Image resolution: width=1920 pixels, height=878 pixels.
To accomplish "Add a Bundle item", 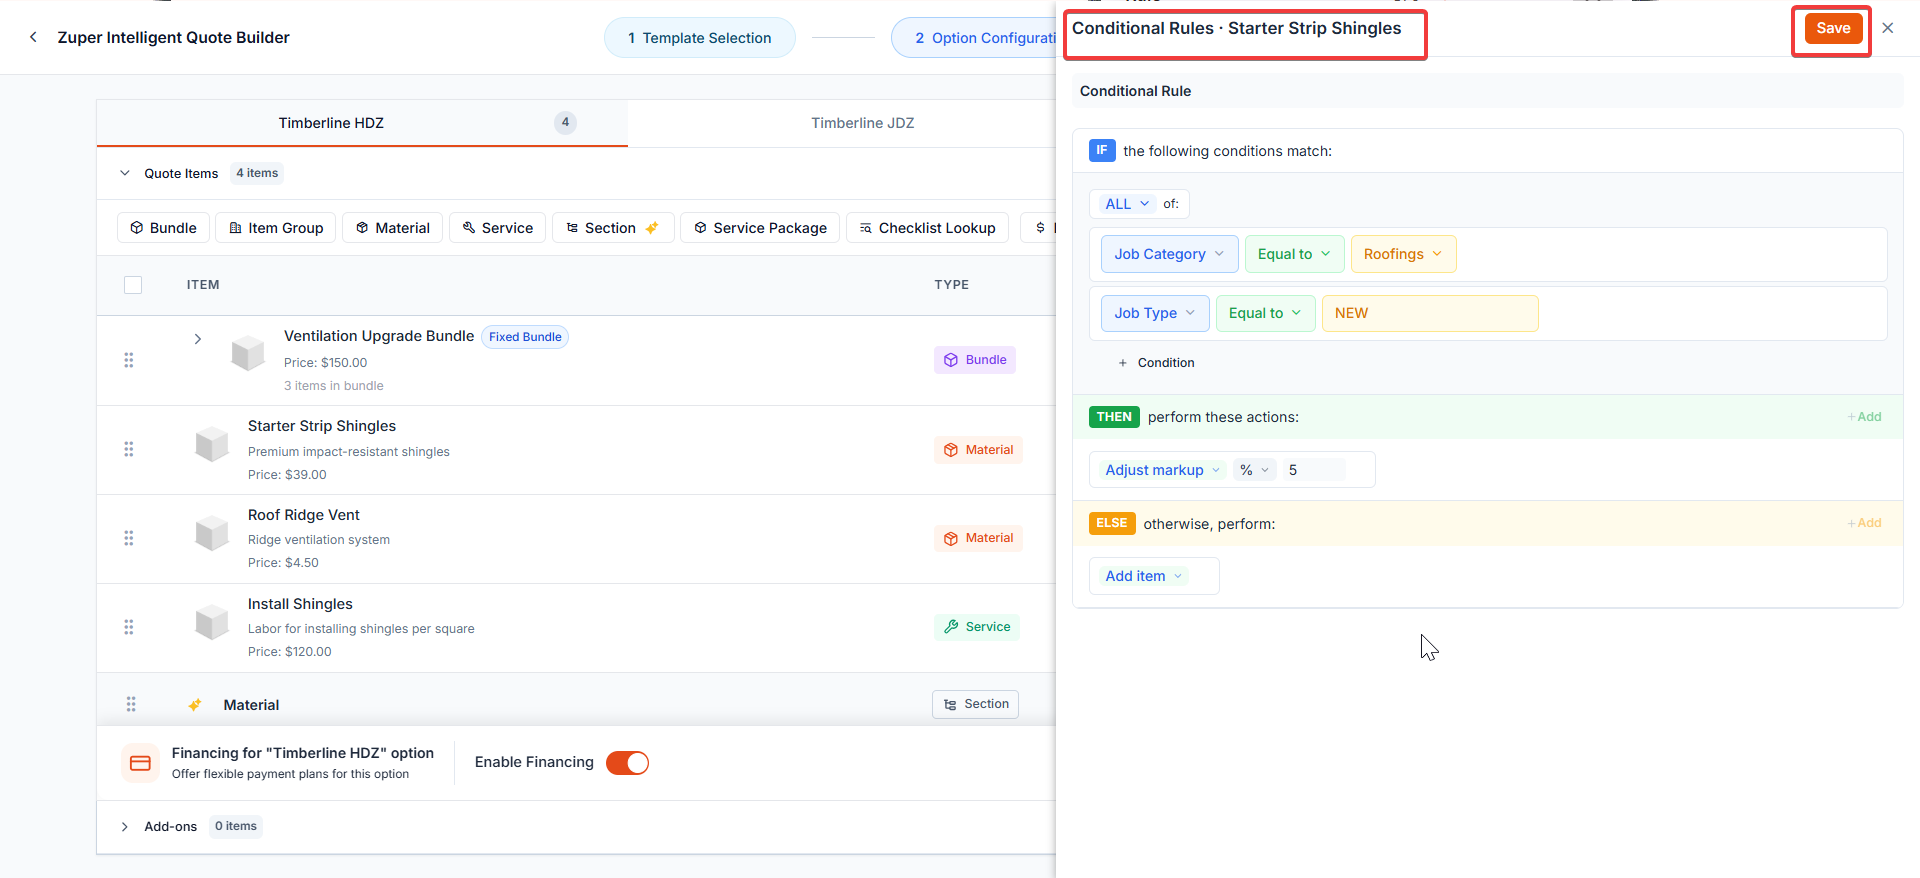I will [164, 228].
